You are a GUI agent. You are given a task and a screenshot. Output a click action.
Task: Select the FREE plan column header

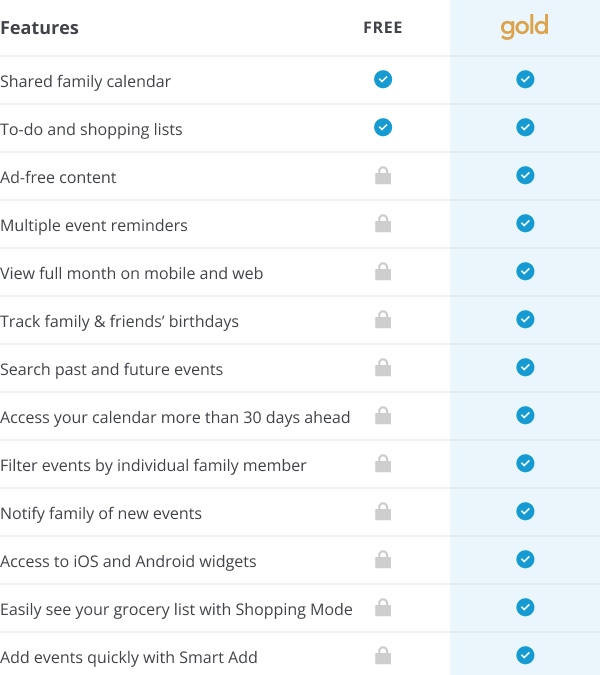(383, 28)
